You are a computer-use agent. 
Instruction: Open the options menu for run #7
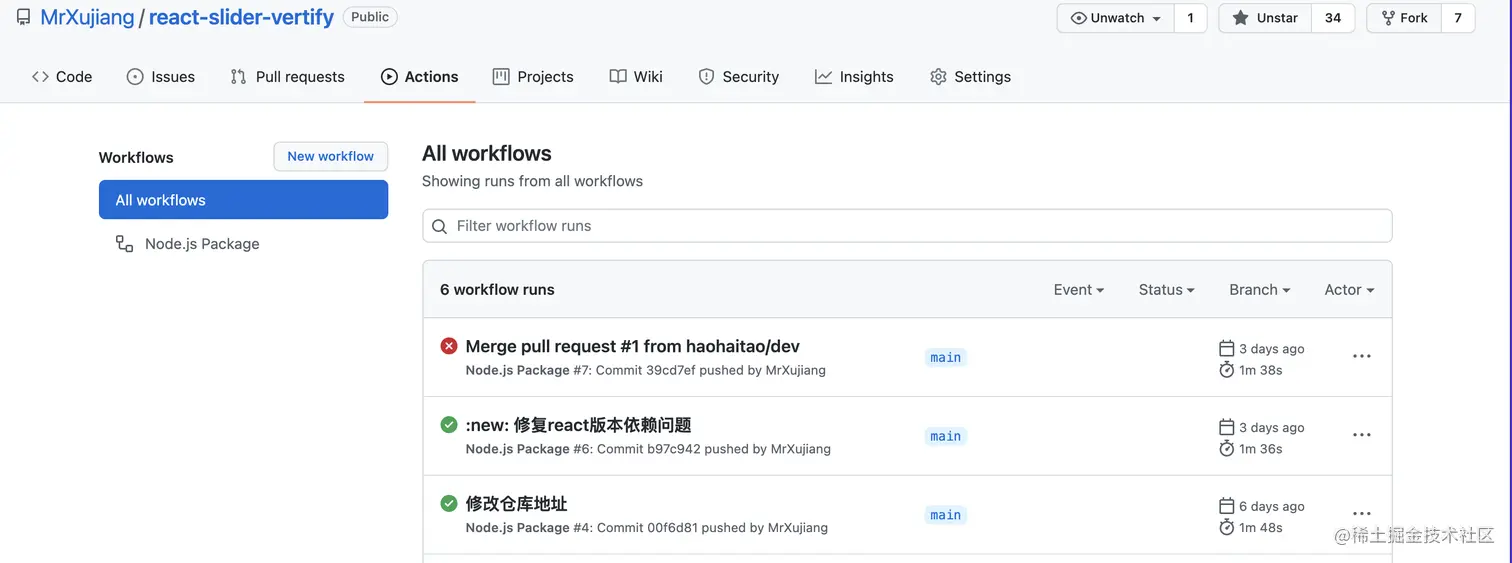(x=1362, y=356)
